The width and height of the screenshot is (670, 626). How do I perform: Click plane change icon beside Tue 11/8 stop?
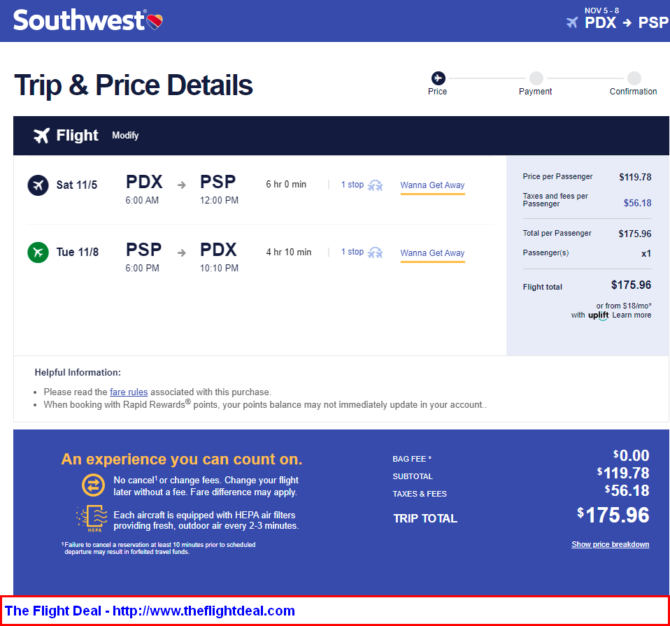coord(376,253)
